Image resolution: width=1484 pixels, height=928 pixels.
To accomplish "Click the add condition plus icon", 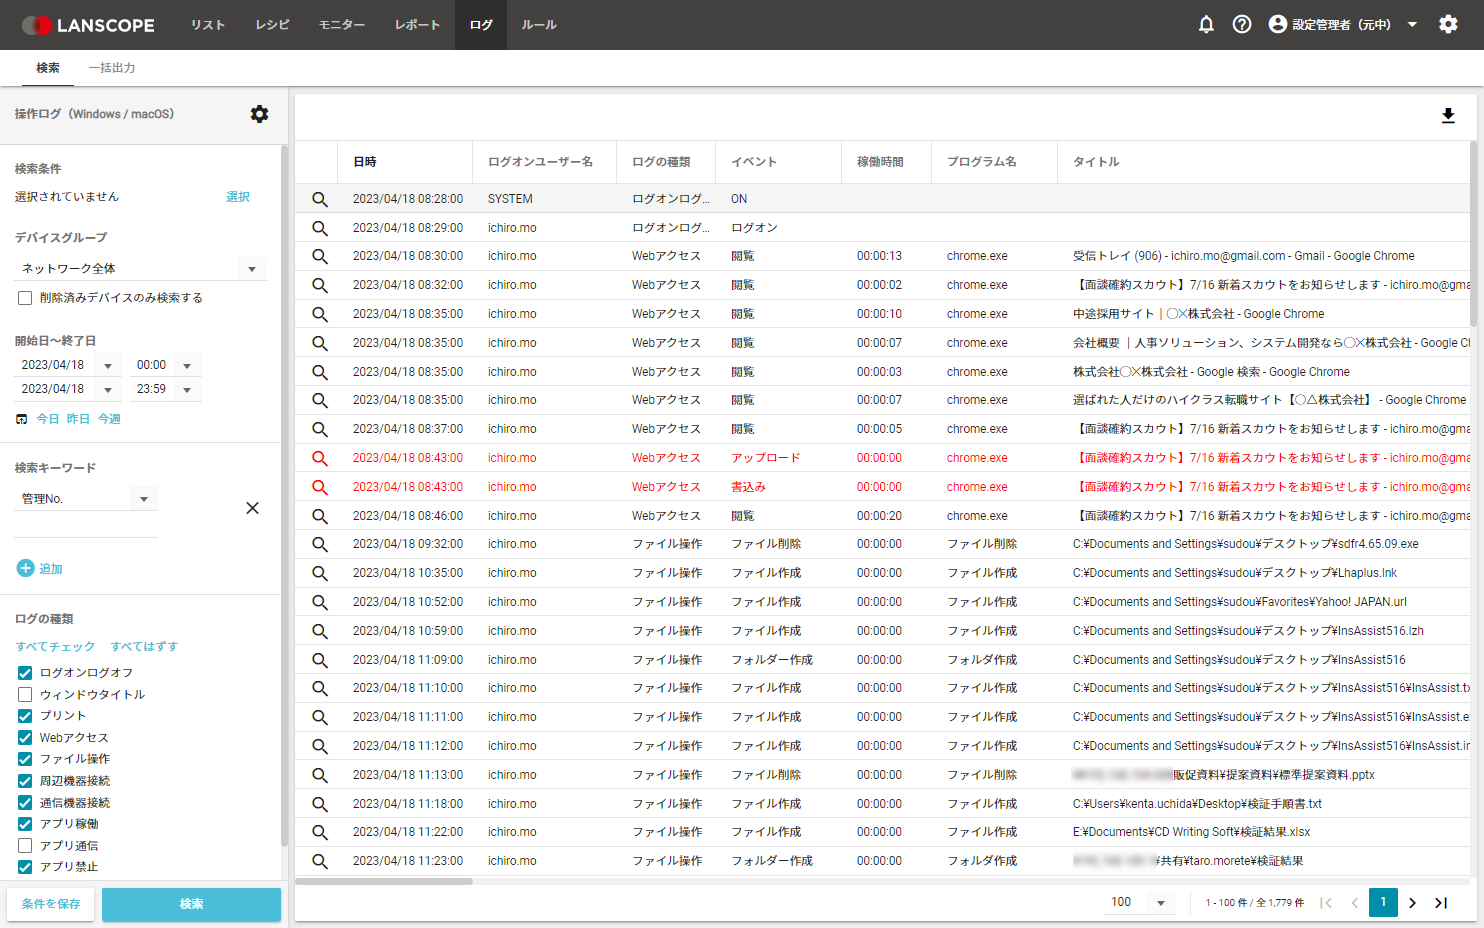I will click(26, 568).
